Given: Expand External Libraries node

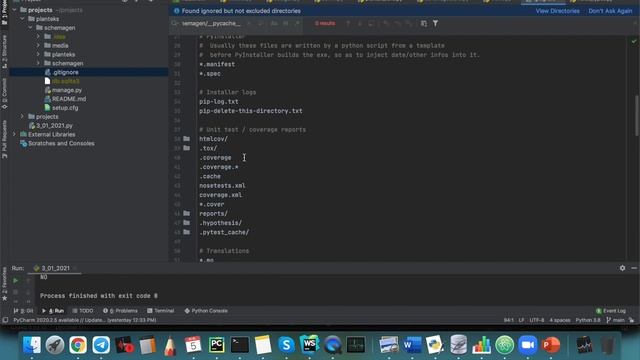Looking at the screenshot, I should click(14, 134).
